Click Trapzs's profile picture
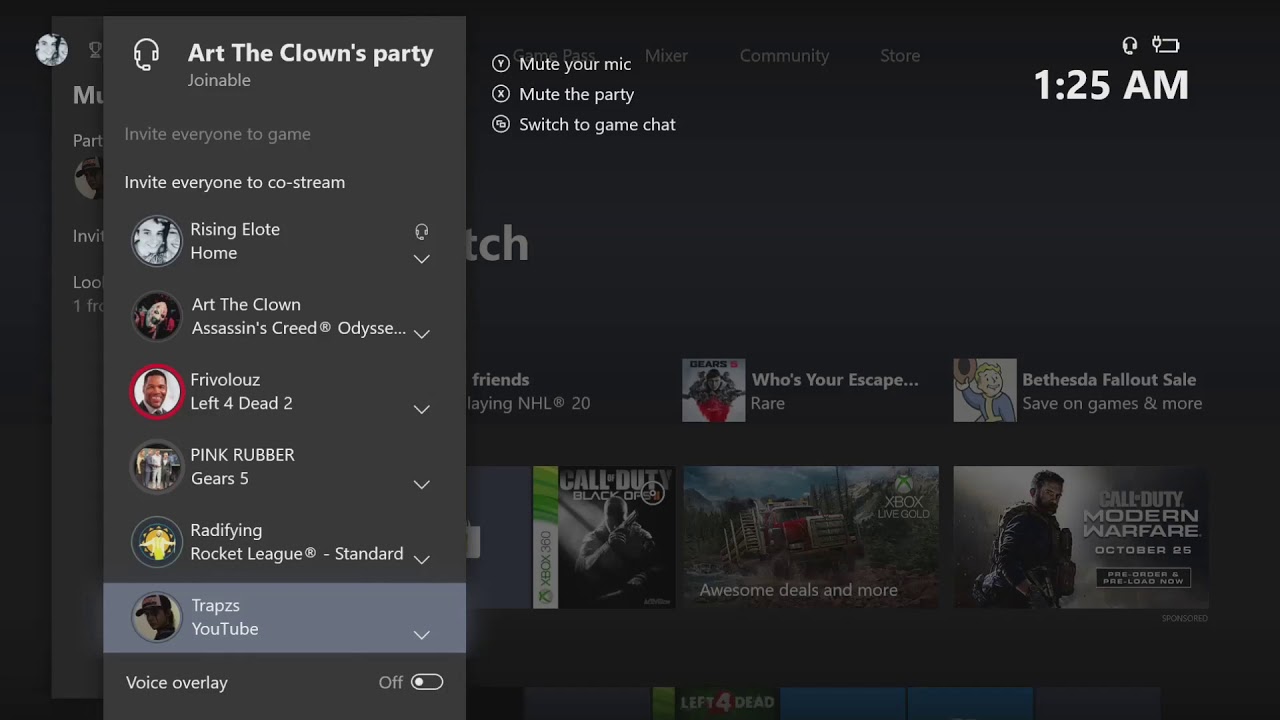Screen dimensions: 1280x720 point(157,617)
